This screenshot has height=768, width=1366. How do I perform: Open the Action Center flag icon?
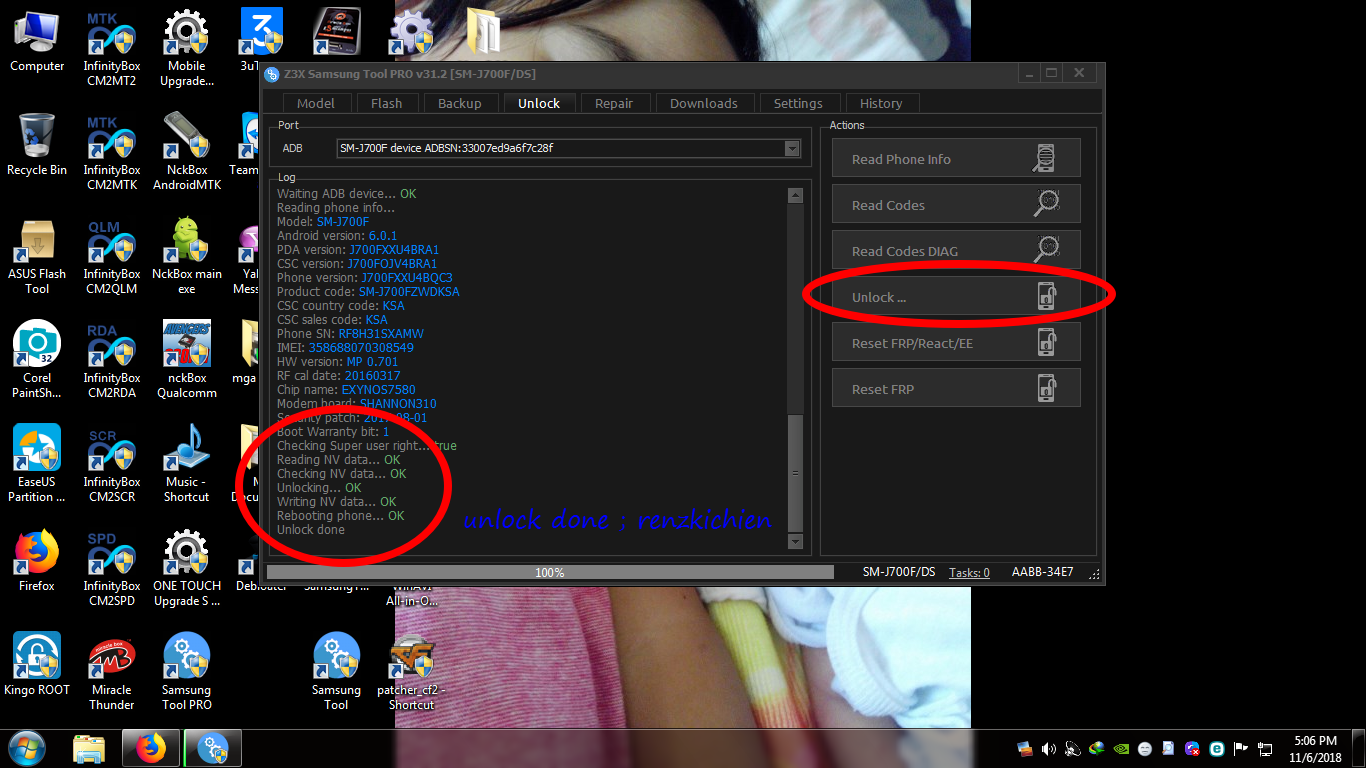click(1241, 749)
